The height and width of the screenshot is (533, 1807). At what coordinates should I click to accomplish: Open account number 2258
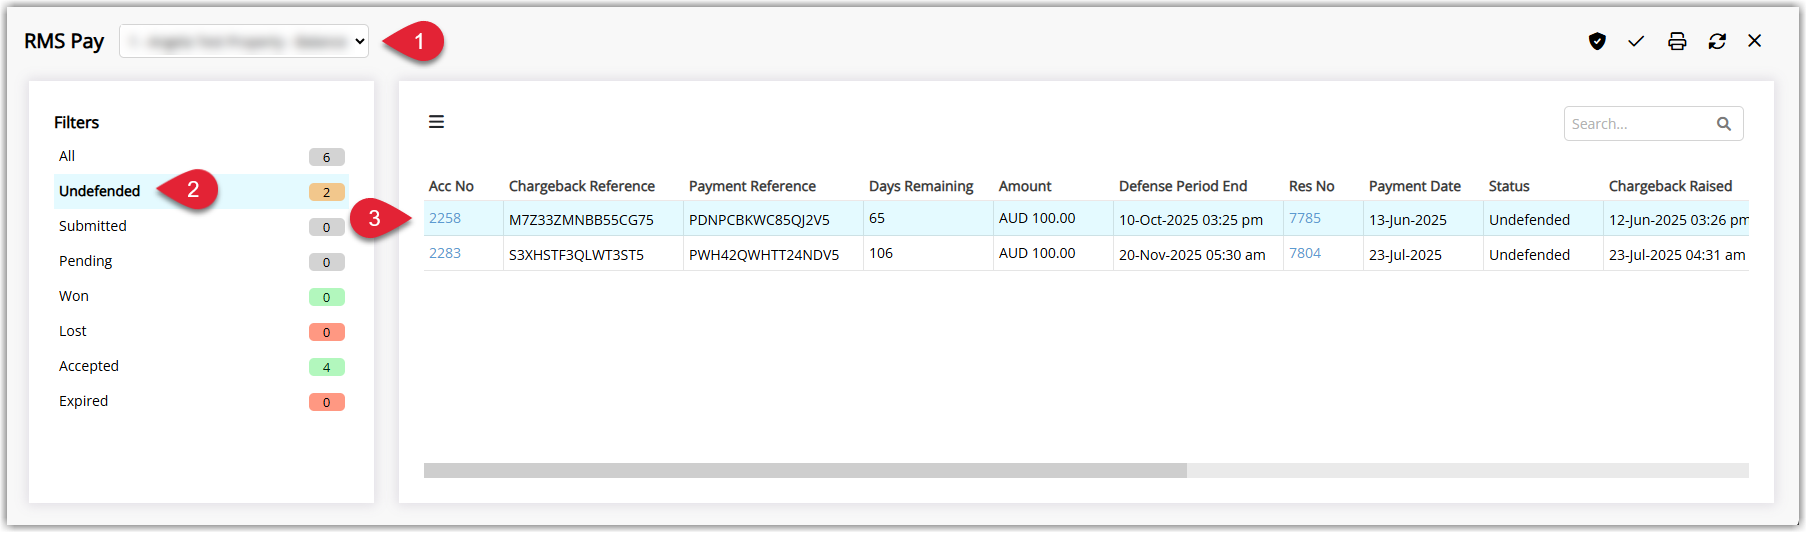[x=445, y=218]
